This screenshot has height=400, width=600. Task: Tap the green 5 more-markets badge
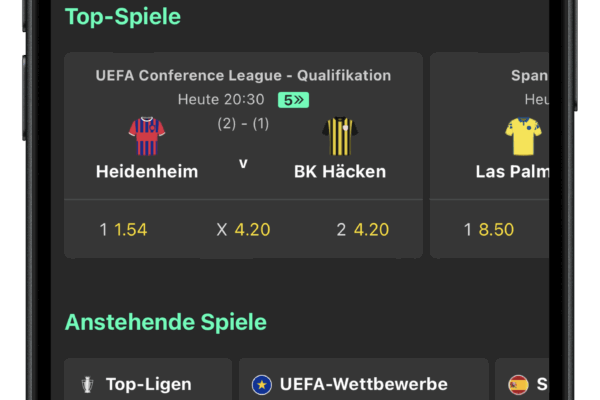293,100
